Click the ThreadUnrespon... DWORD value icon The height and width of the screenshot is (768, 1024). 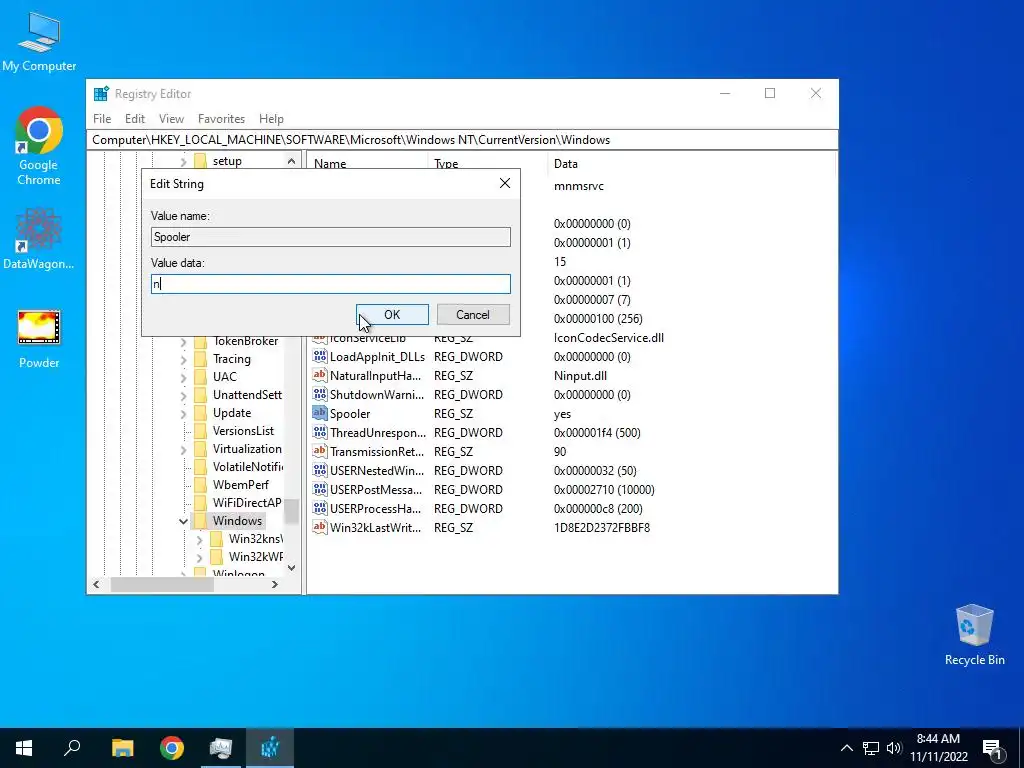319,432
